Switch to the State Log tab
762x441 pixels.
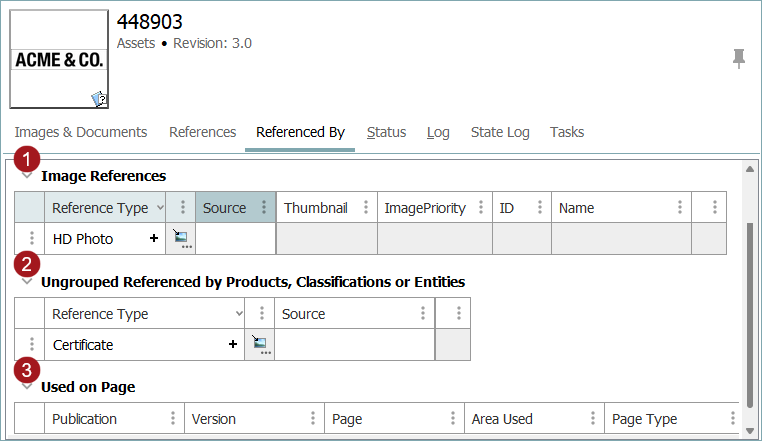500,132
